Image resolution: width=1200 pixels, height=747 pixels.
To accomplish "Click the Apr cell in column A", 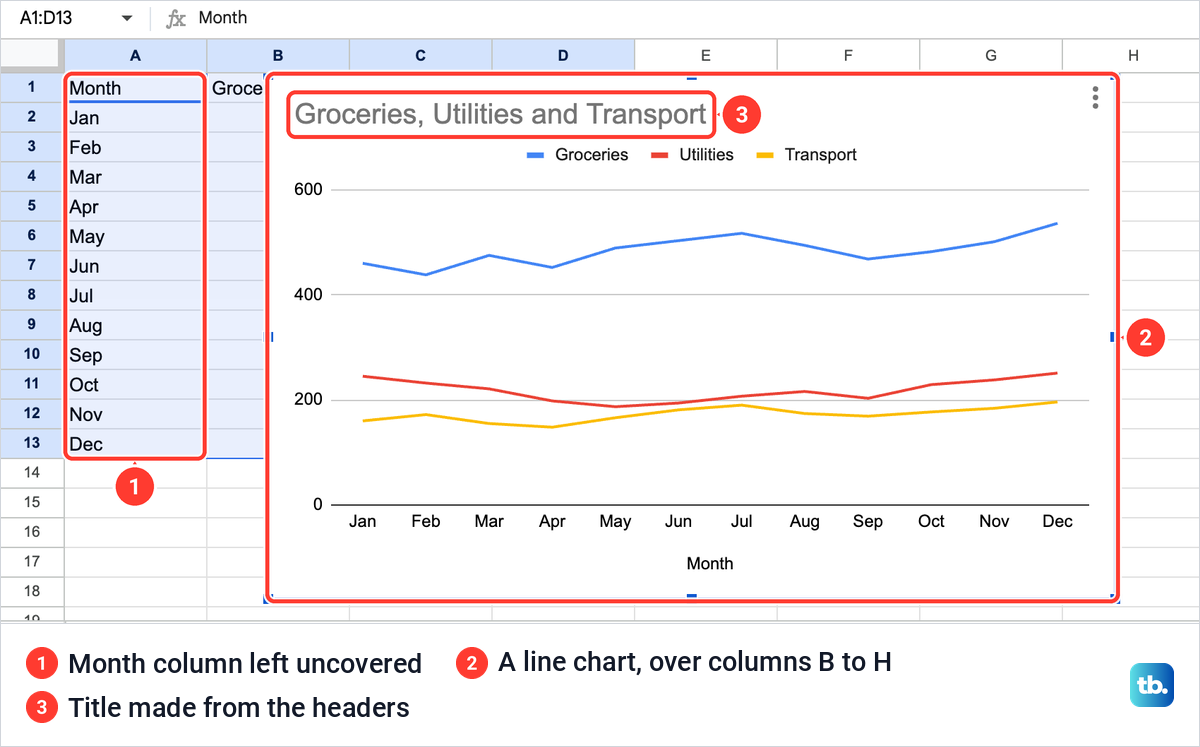I will (135, 207).
